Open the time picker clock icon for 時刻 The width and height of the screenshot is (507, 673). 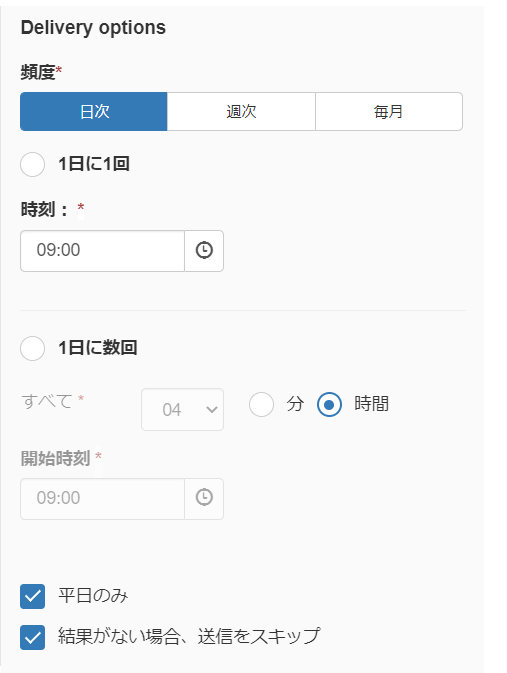tap(204, 251)
